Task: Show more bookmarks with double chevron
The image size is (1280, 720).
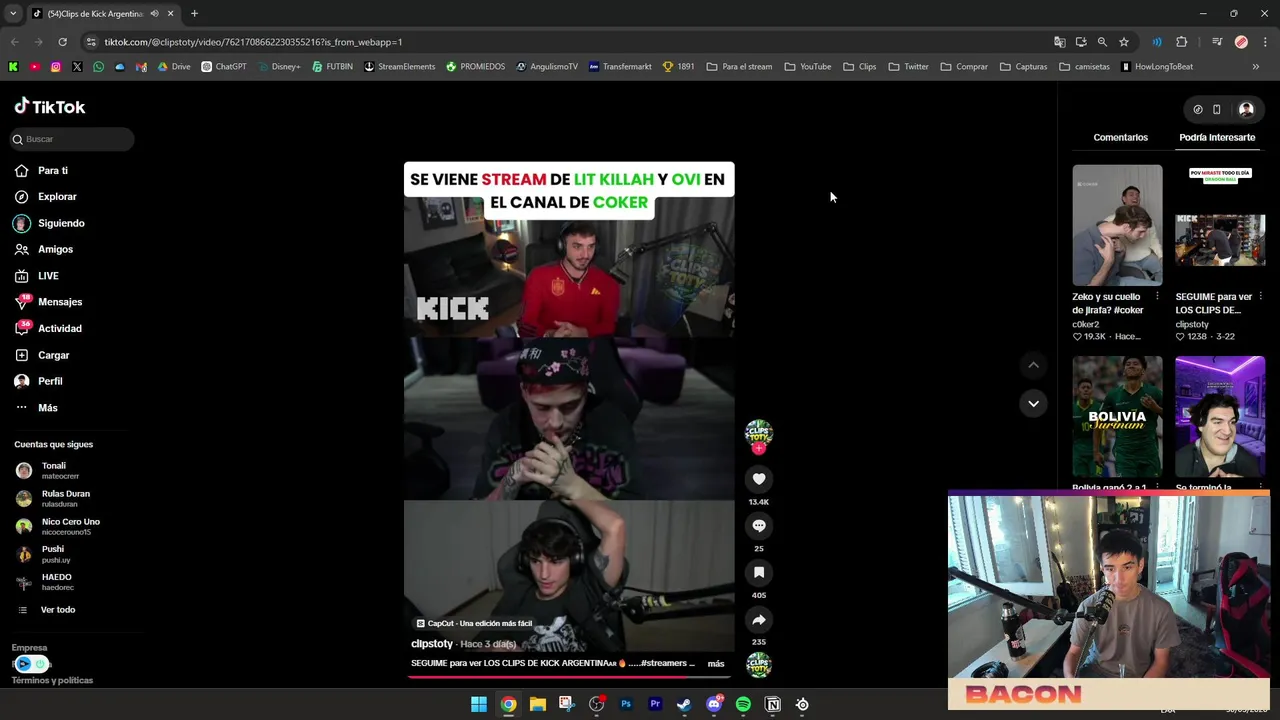Action: click(x=1256, y=67)
